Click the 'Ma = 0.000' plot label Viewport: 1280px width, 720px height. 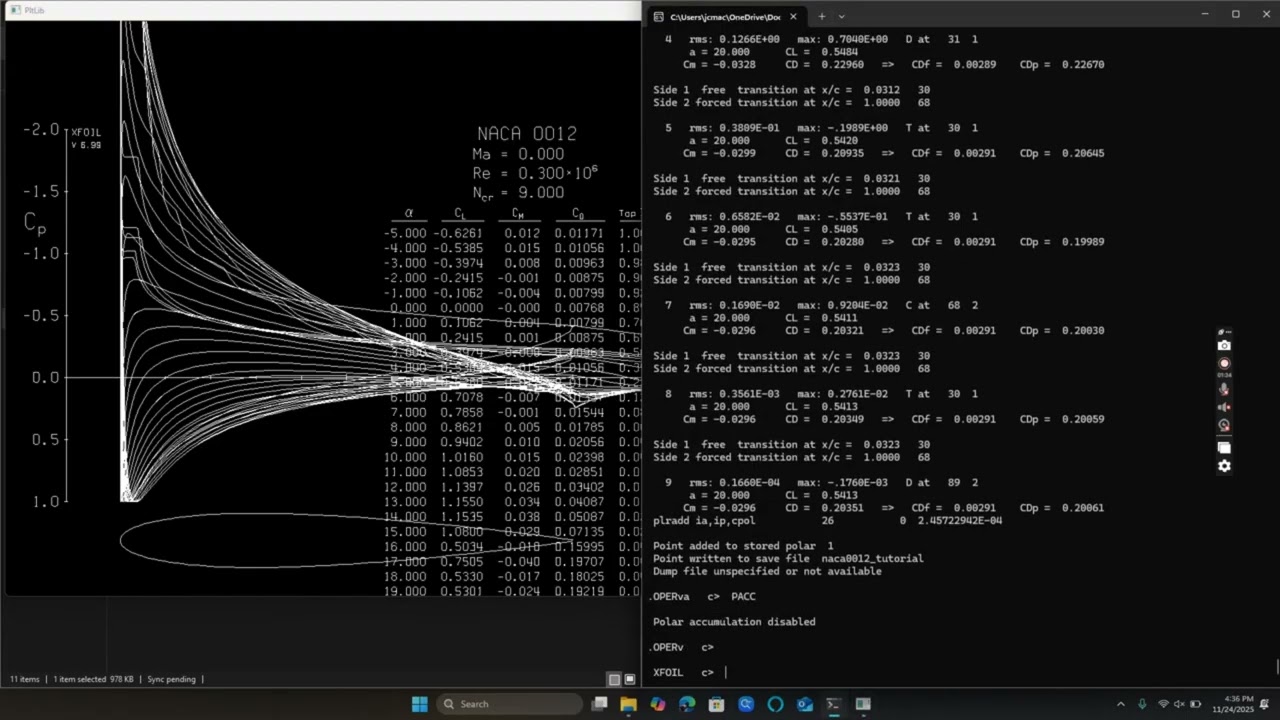pos(518,154)
